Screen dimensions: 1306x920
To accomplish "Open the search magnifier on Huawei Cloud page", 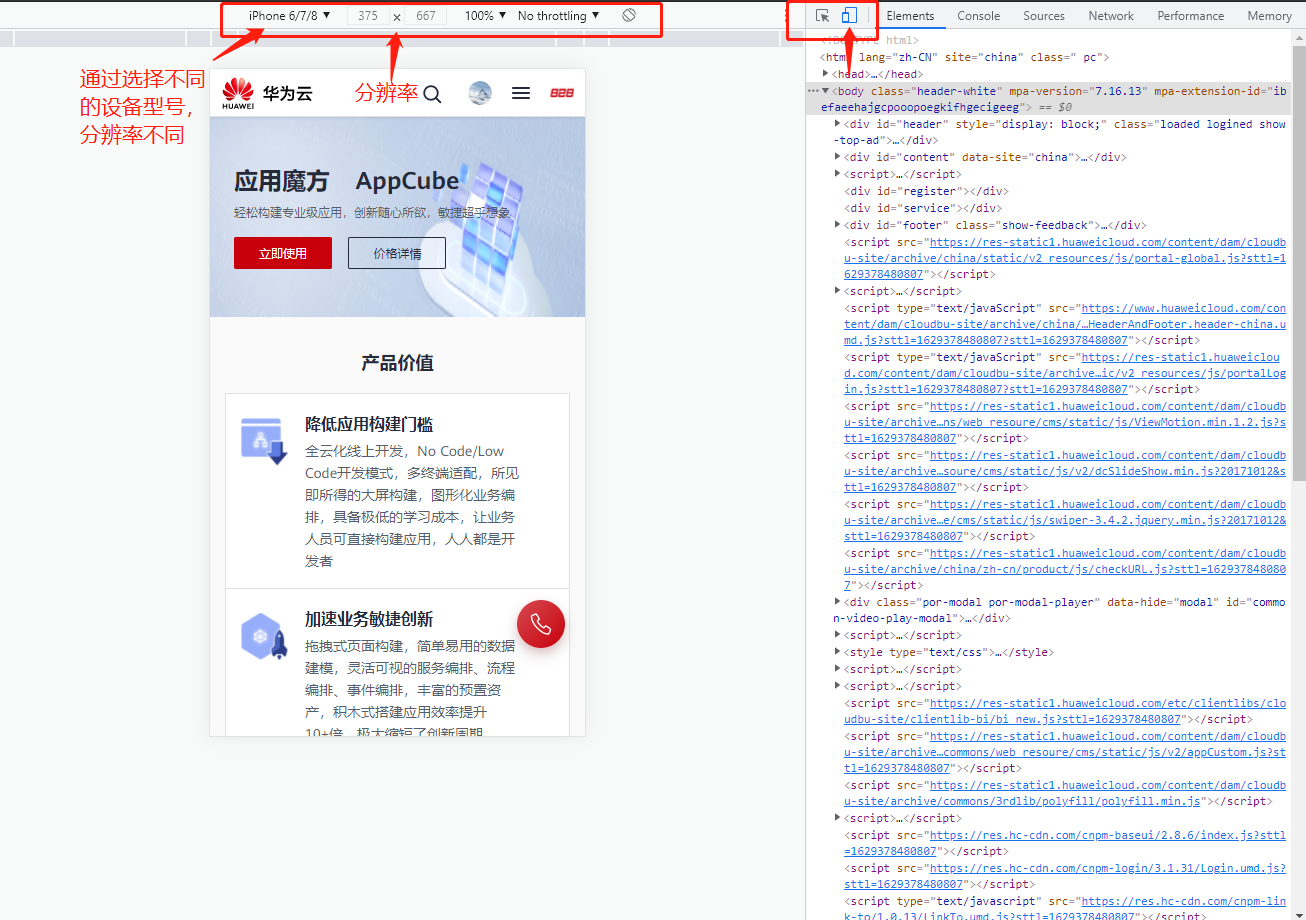I will click(x=432, y=93).
